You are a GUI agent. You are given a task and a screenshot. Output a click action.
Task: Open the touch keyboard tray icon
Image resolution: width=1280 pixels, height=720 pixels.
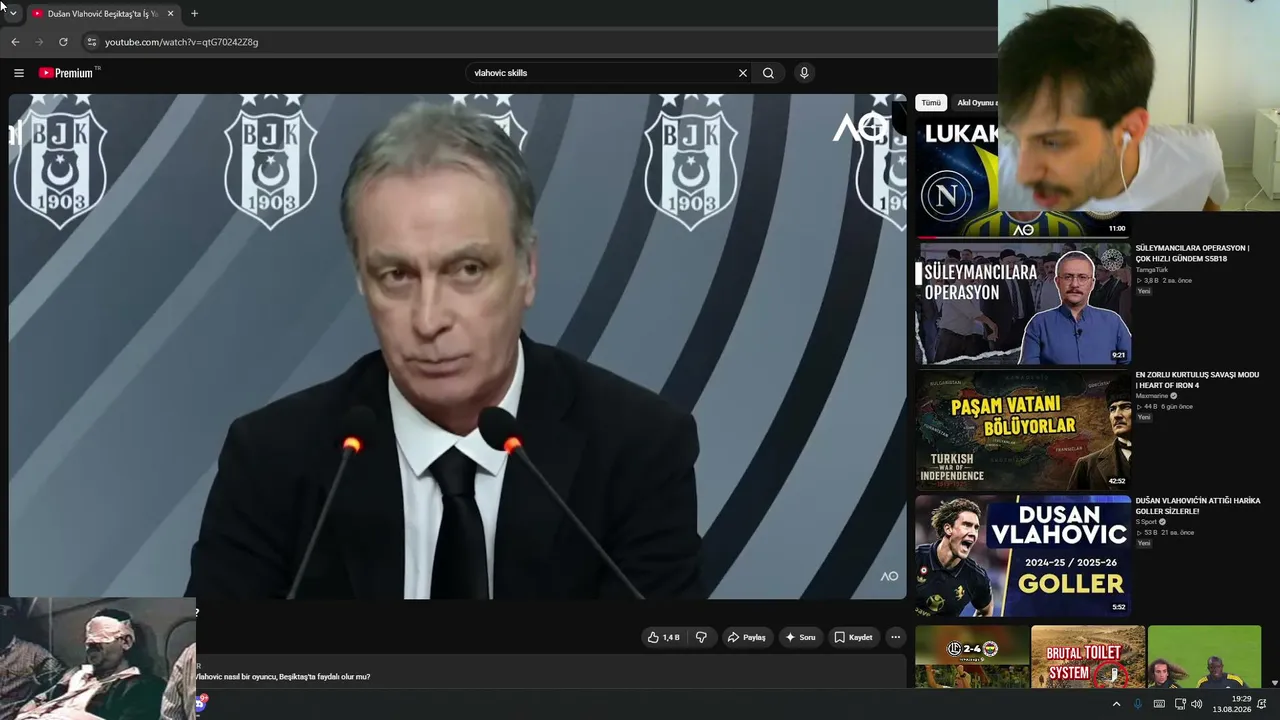point(1159,704)
